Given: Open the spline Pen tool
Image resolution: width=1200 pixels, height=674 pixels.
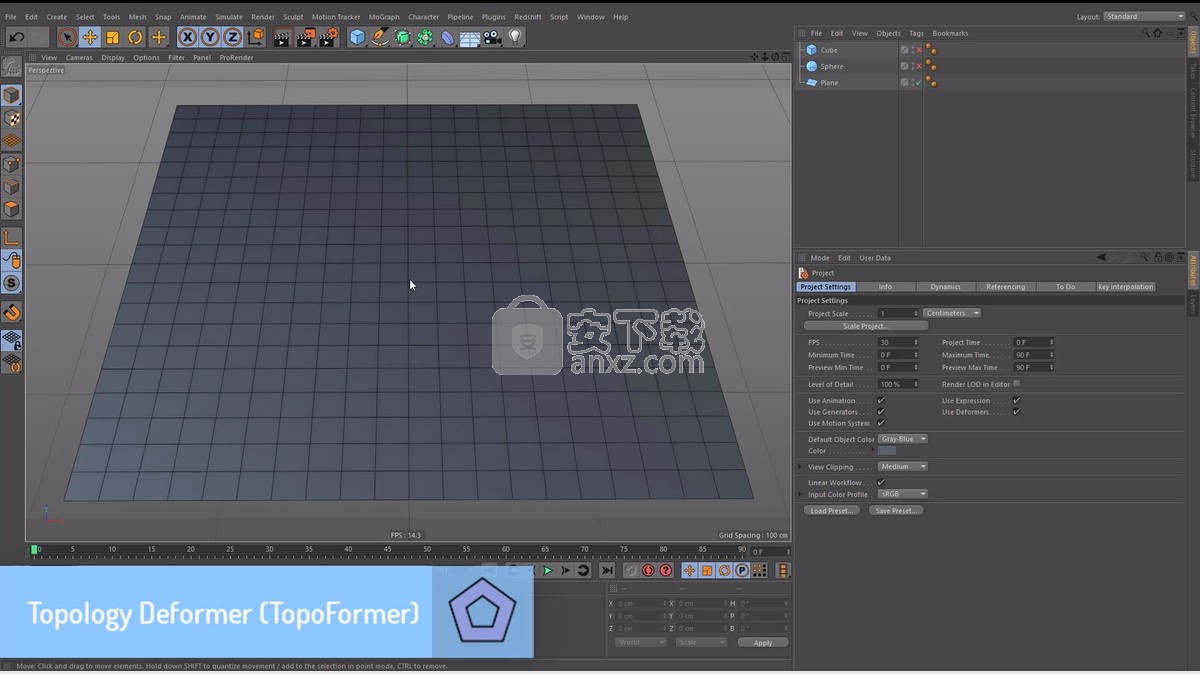Looking at the screenshot, I should click(380, 37).
